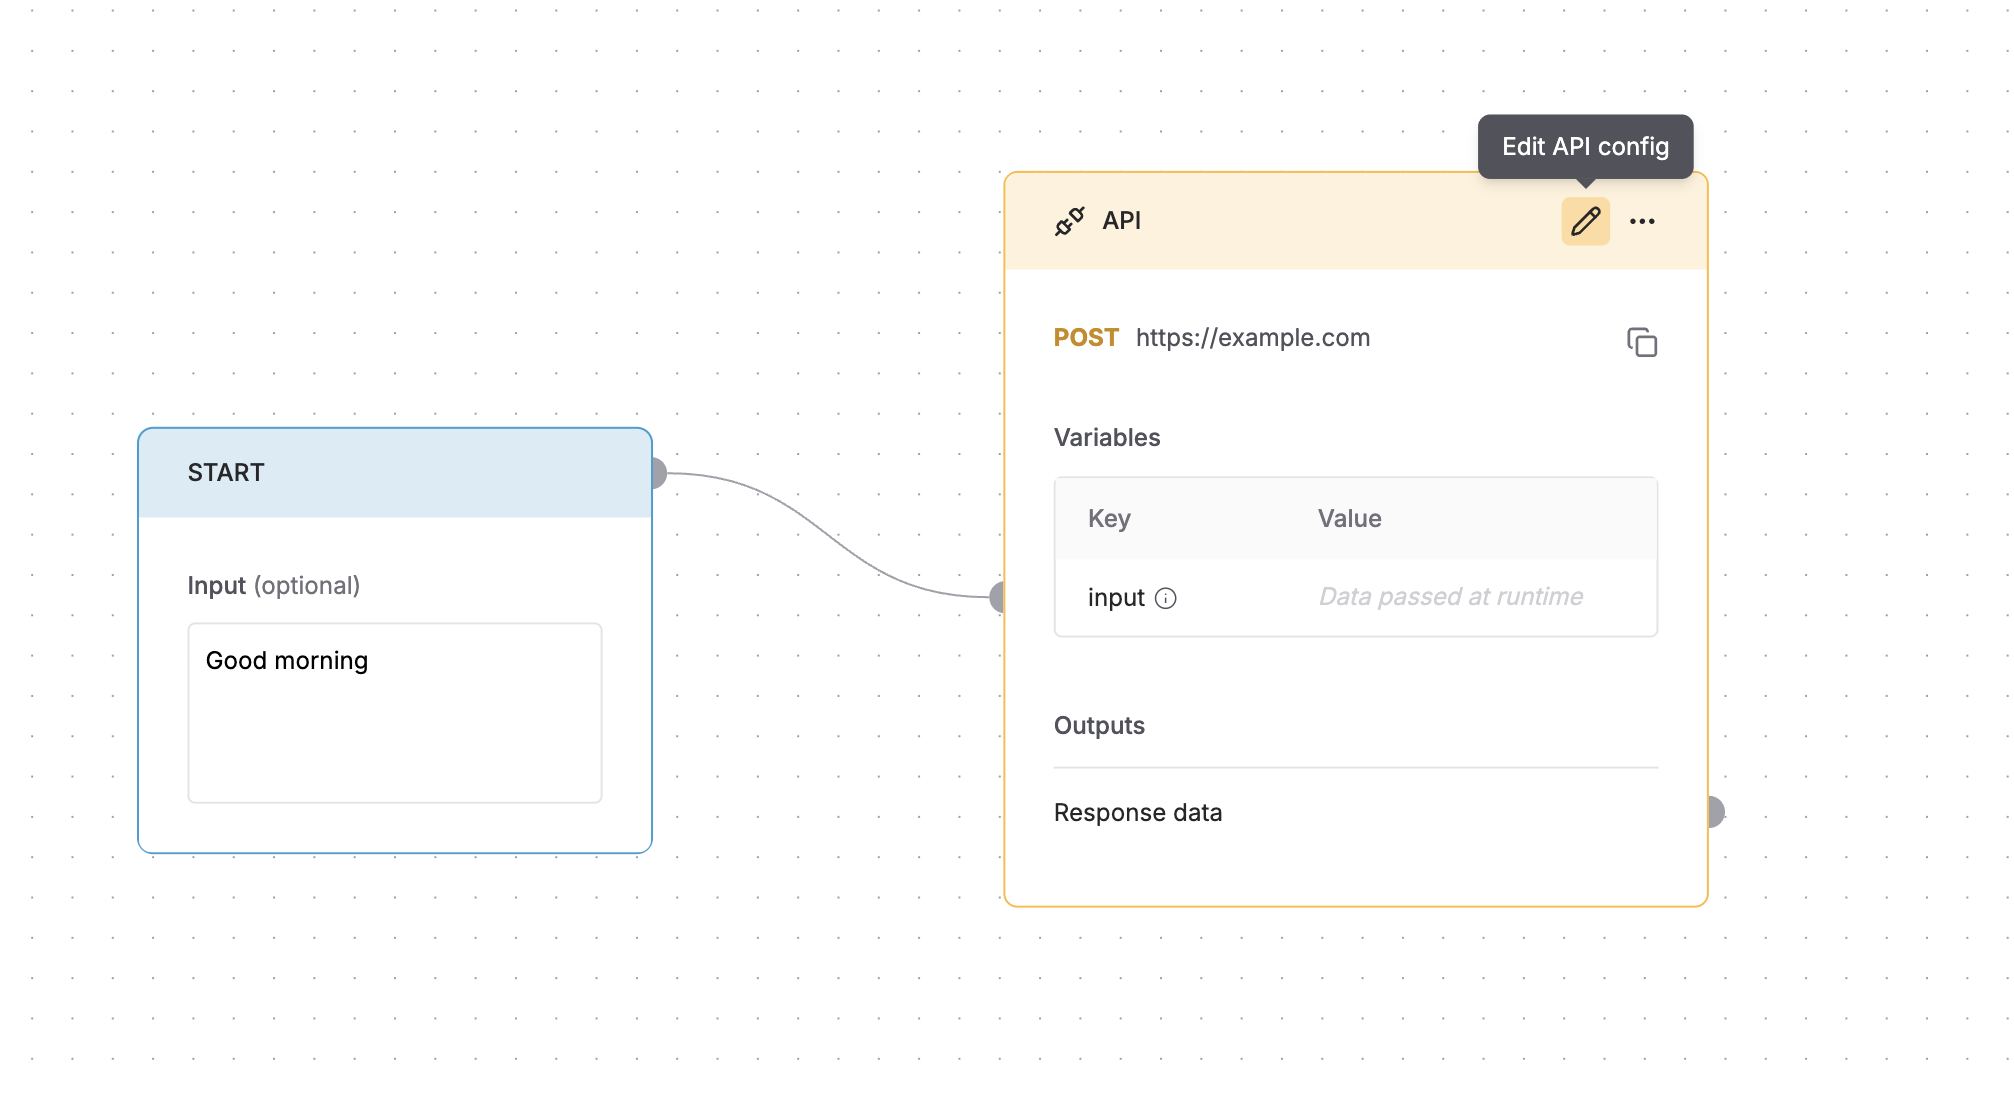Click the Key column header in Variables table
This screenshot has width=2014, height=1098.
click(1109, 518)
